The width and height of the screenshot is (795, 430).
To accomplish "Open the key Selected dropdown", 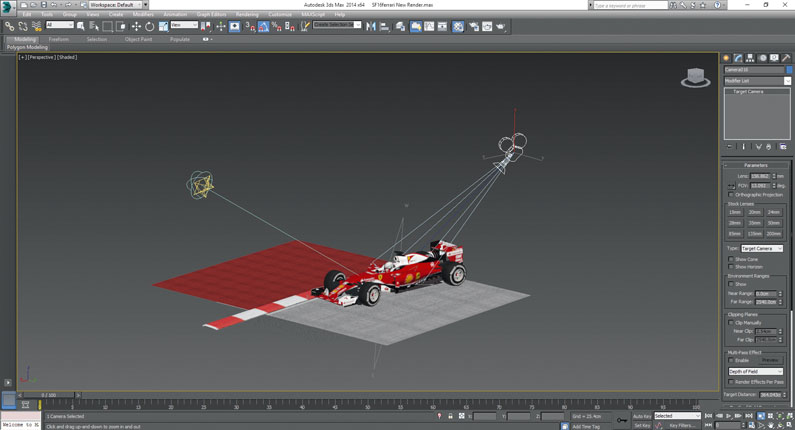I will [x=677, y=416].
